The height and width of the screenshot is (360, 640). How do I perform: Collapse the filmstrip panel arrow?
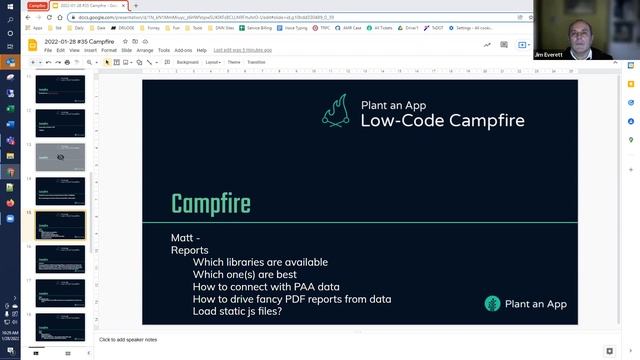(x=89, y=353)
